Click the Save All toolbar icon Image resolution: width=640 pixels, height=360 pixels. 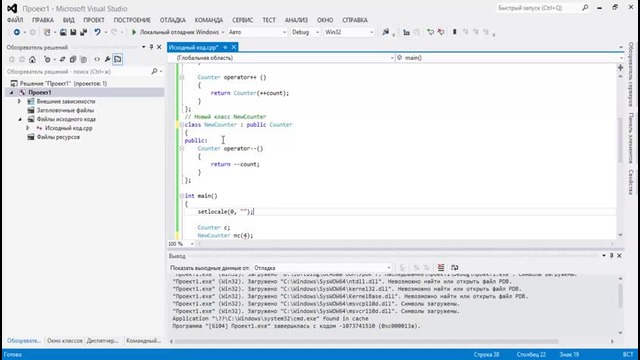(x=83, y=32)
